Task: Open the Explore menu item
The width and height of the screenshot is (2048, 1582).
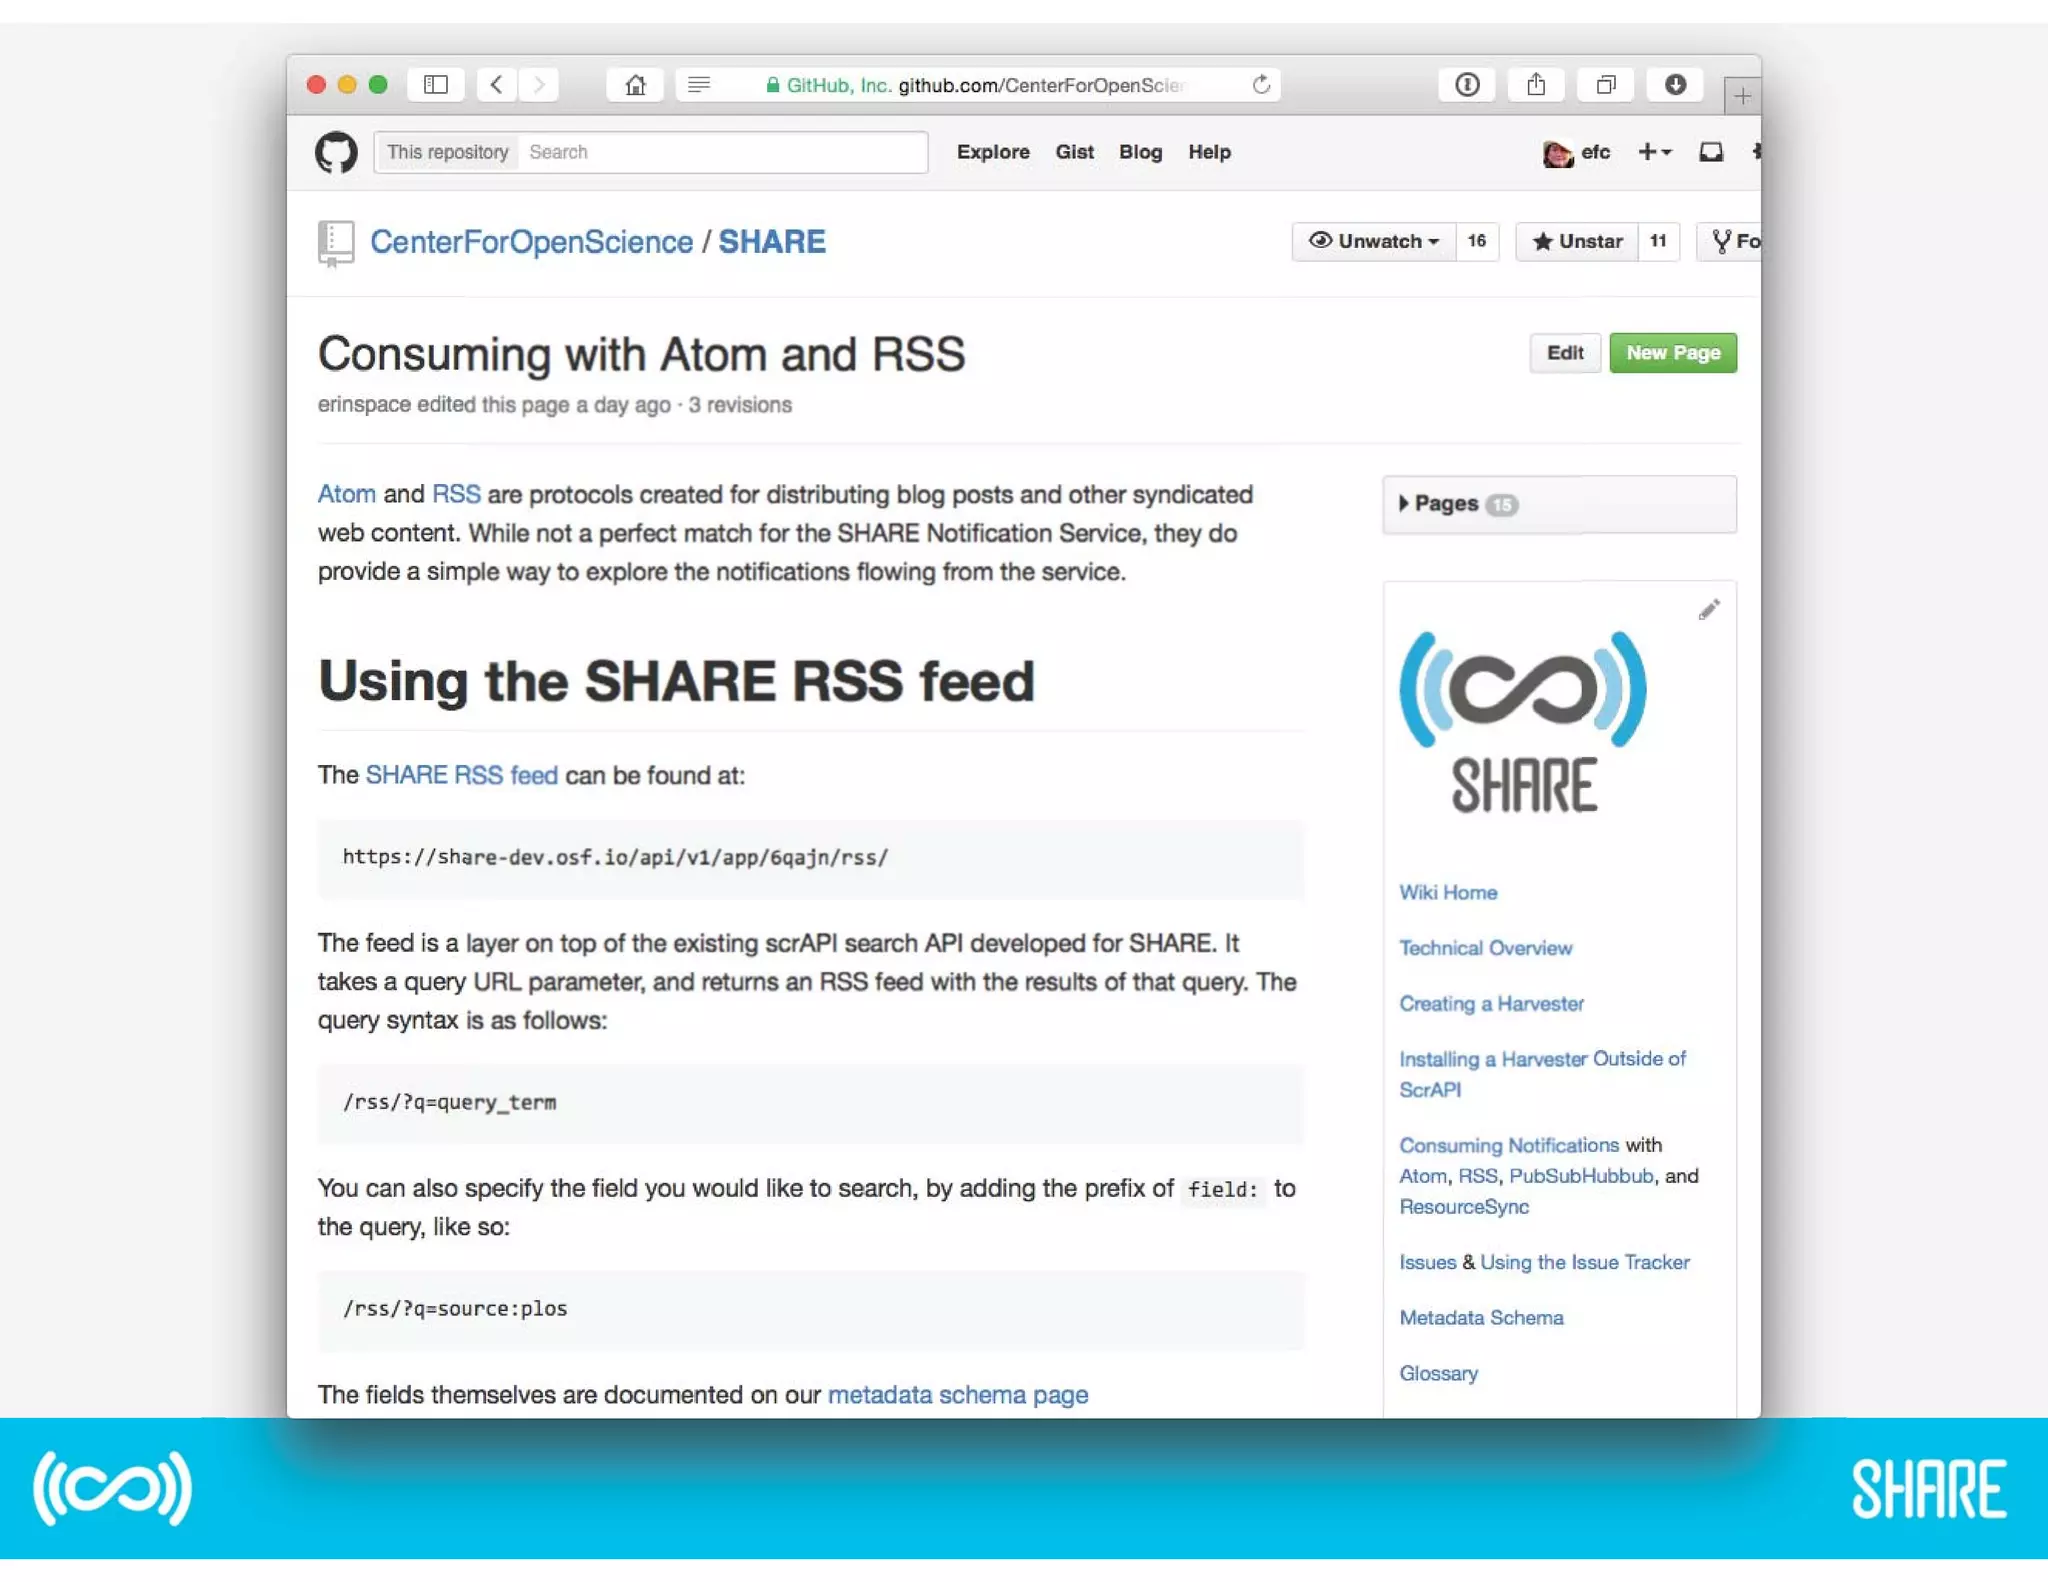Action: tap(992, 152)
